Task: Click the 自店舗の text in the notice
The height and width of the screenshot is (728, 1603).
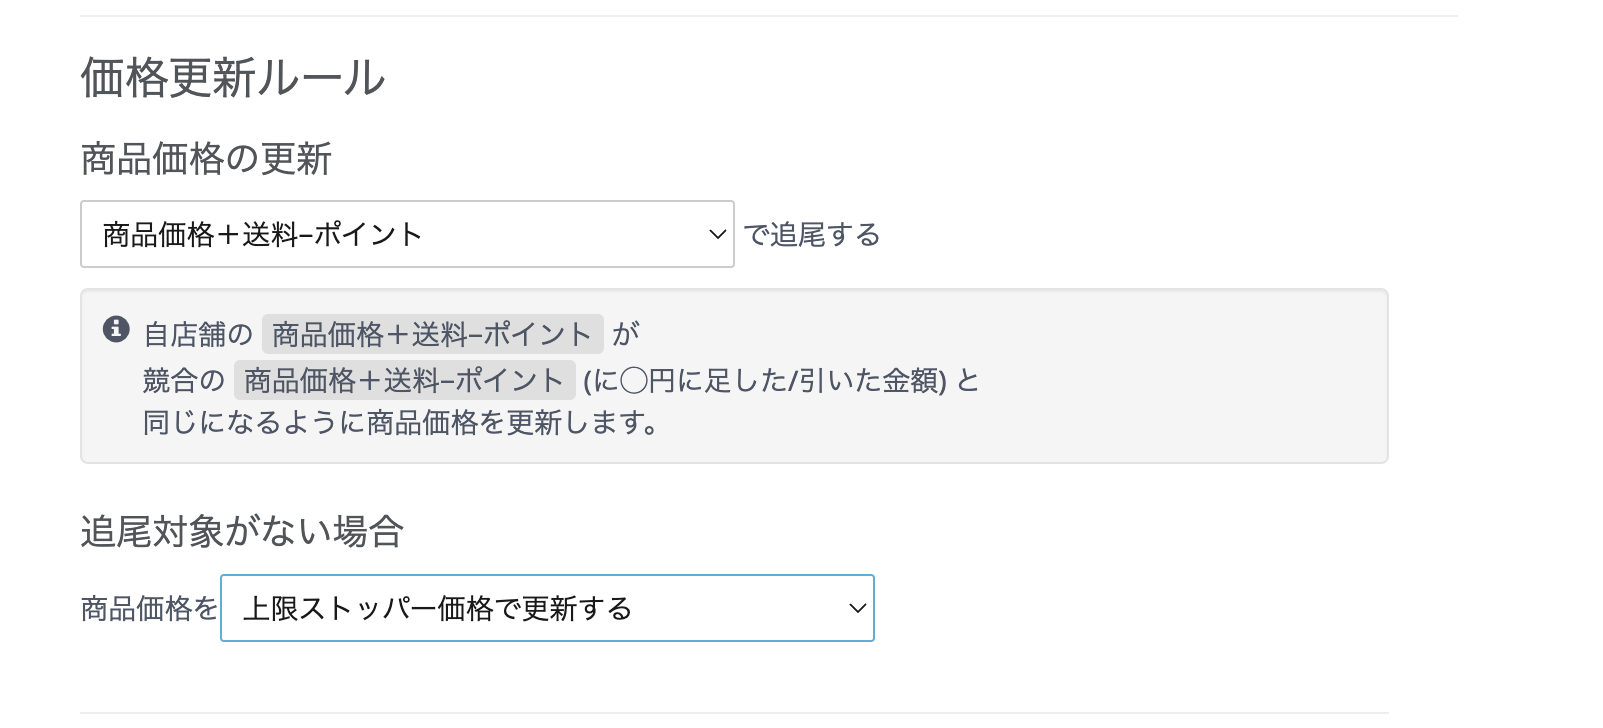Action: click(198, 334)
